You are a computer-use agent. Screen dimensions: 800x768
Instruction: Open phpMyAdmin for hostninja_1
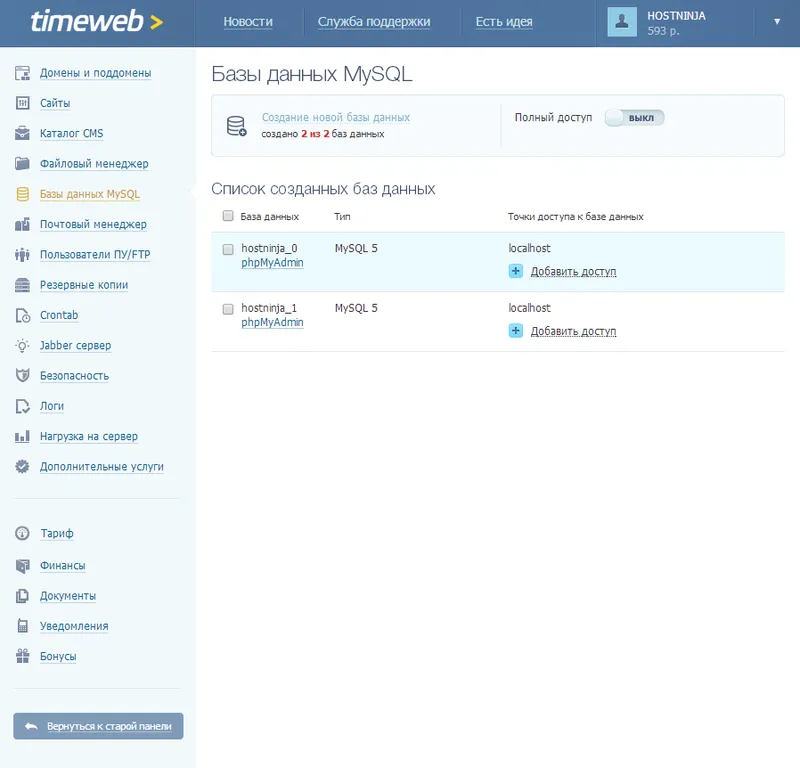(272, 323)
